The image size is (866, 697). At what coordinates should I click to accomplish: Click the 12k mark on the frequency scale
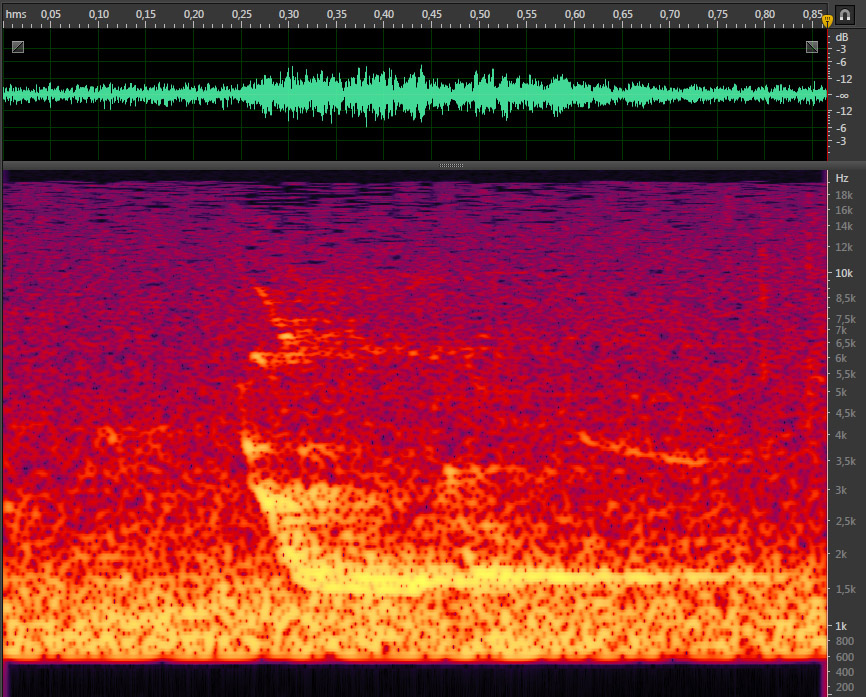[844, 247]
